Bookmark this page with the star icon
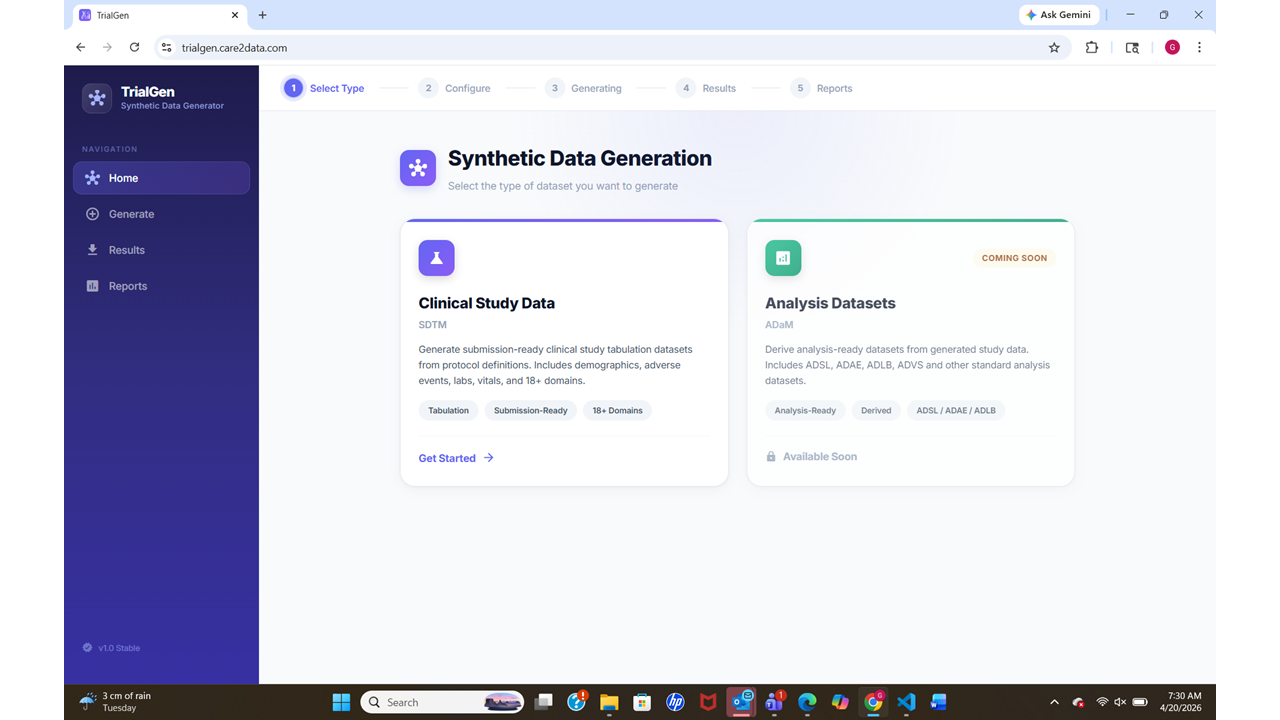Screen dimensions: 1280x720 [x=1054, y=47]
